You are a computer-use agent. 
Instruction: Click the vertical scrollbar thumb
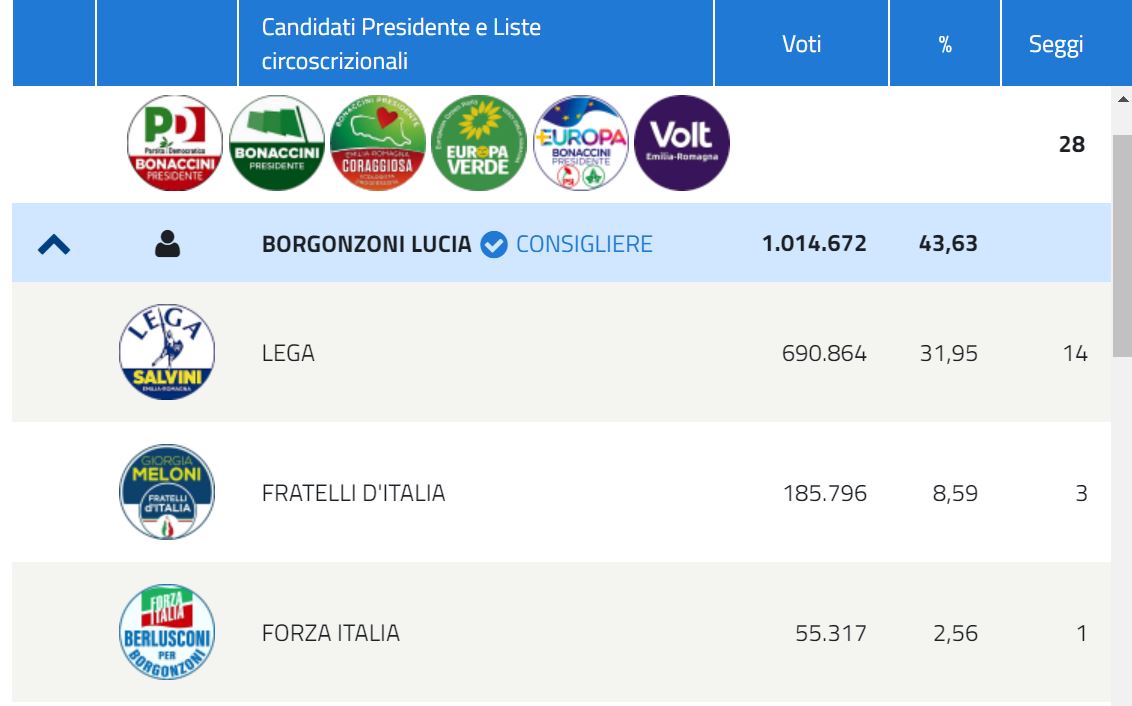[1123, 245]
